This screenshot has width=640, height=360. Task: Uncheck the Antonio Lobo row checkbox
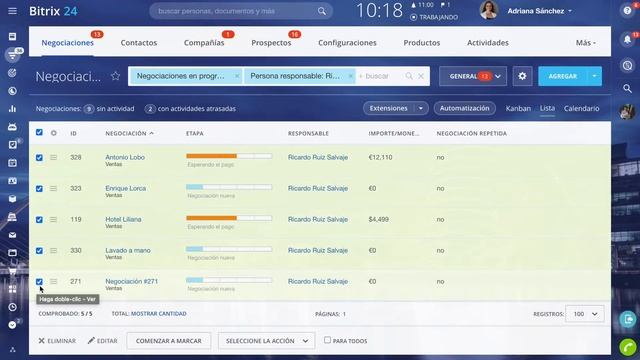pyautogui.click(x=39, y=158)
